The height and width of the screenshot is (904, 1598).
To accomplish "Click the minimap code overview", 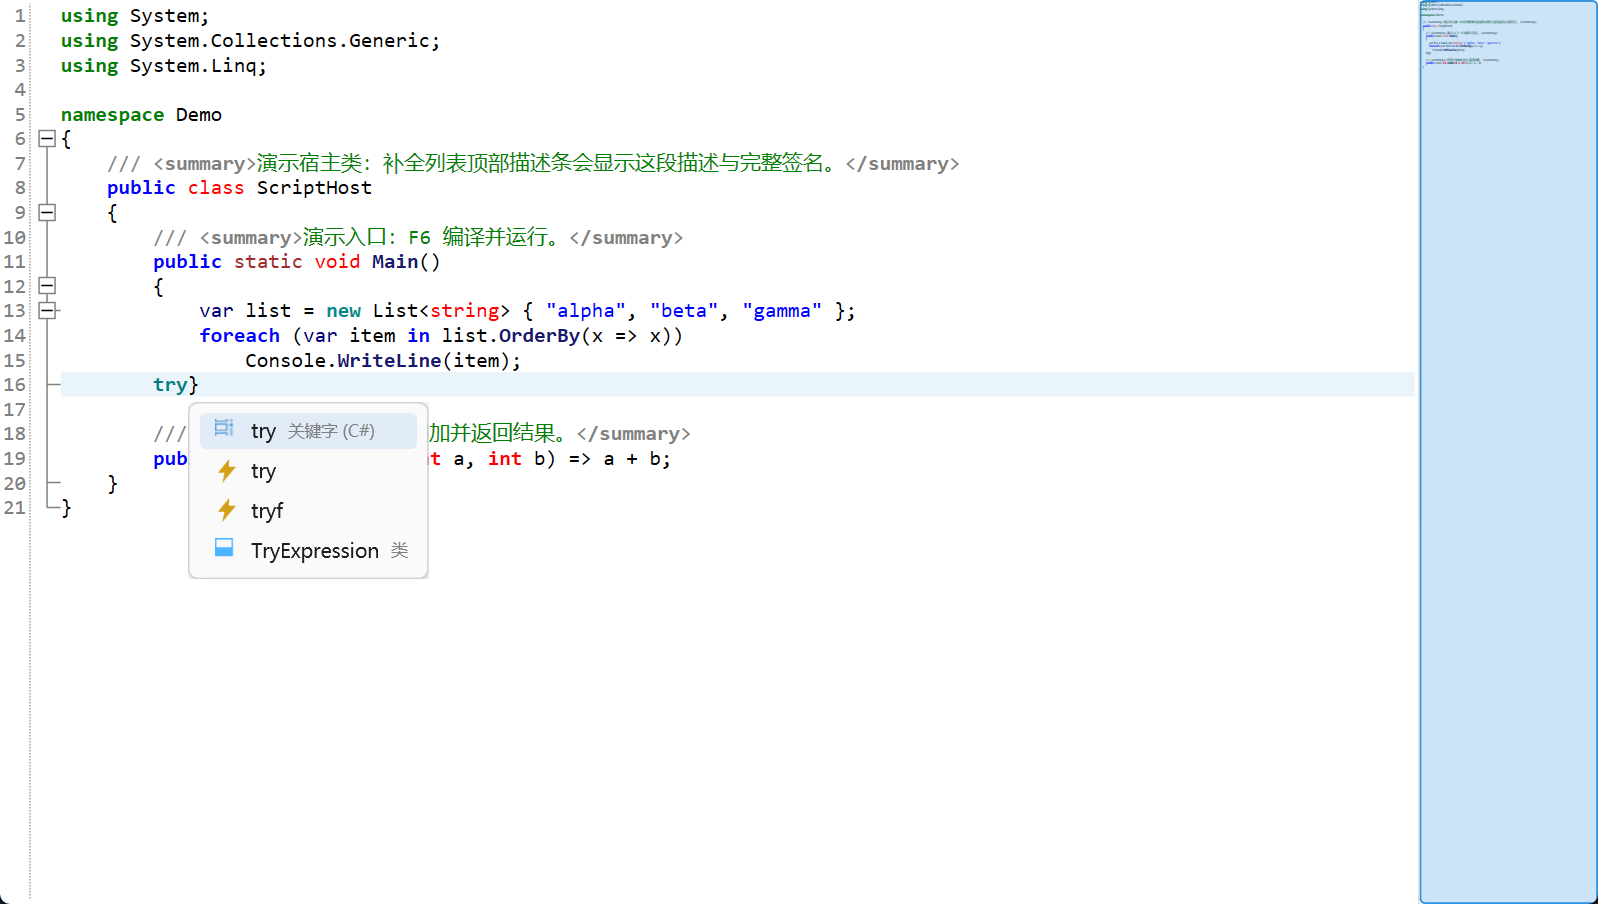I will point(1508,452).
